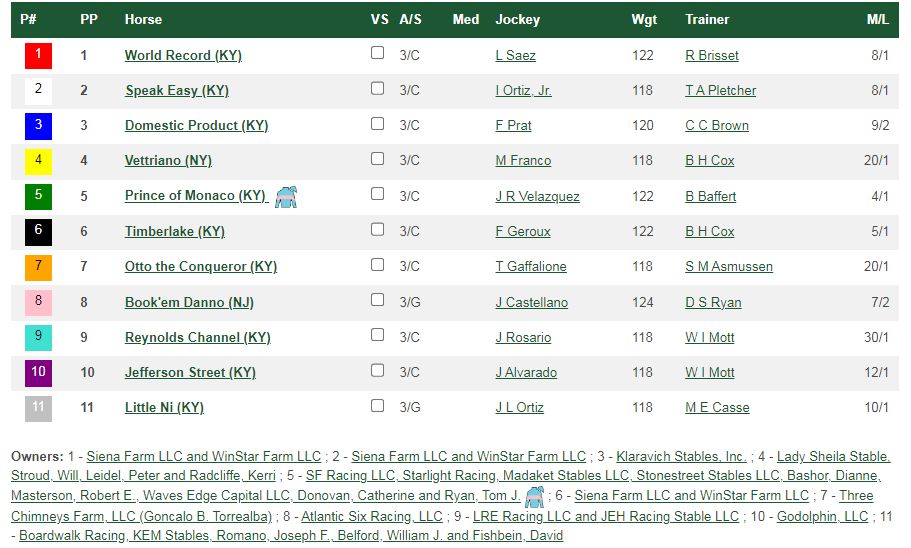Click jockey silks icon beside Prince of Monaco
The height and width of the screenshot is (548, 911).
pos(286,197)
